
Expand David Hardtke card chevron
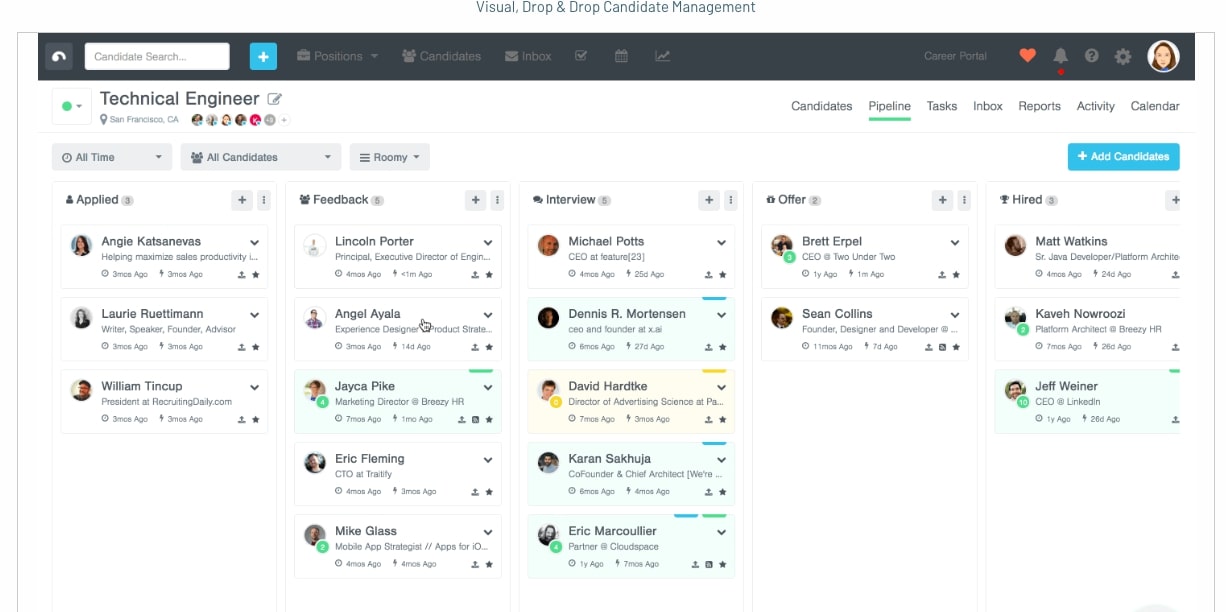(721, 387)
